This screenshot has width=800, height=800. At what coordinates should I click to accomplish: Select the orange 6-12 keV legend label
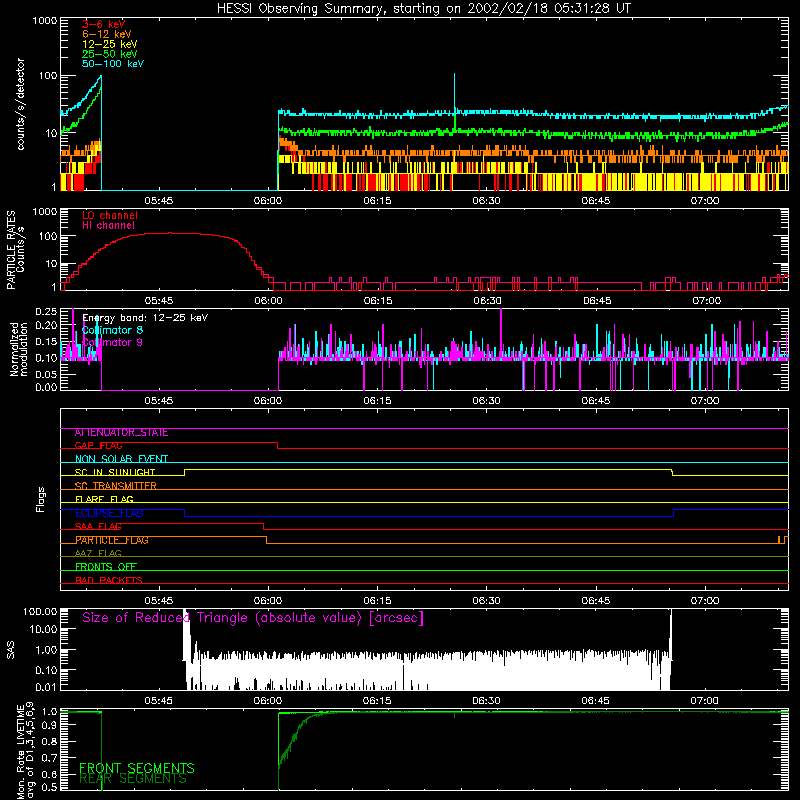(106, 34)
